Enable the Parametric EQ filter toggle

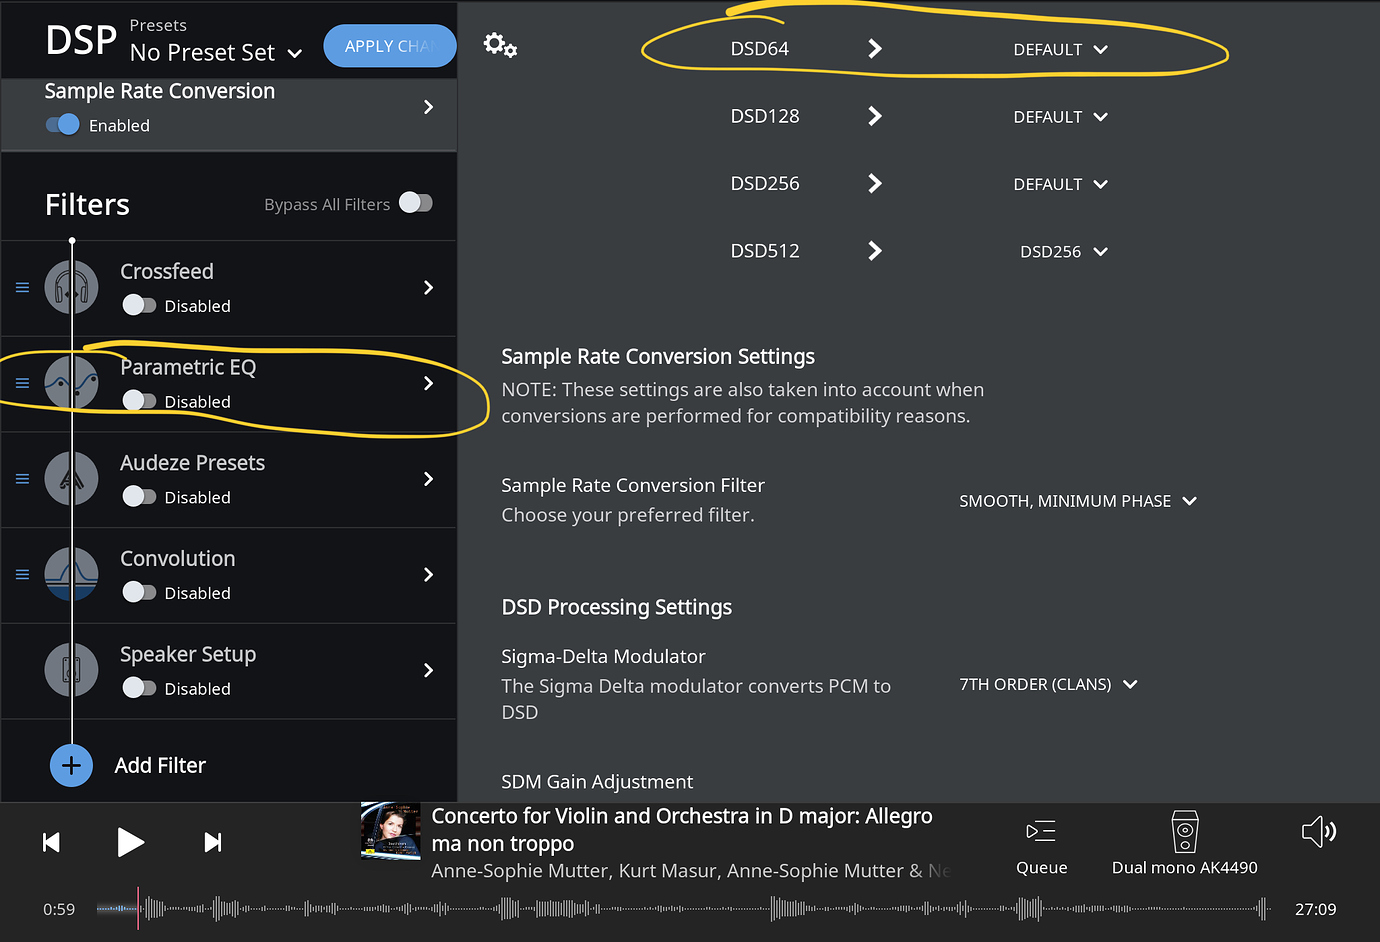coord(139,401)
